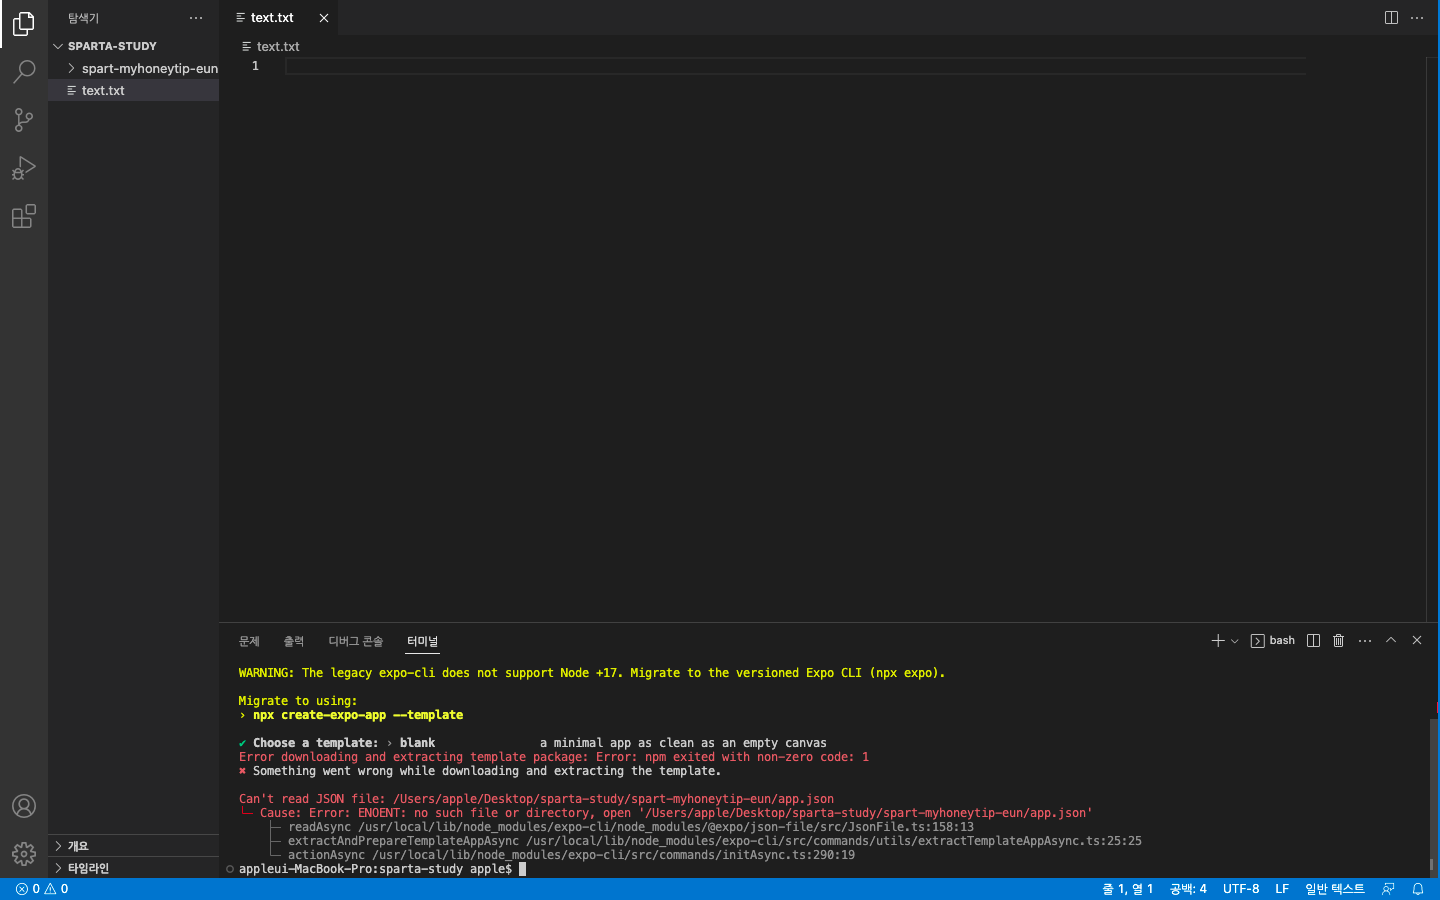The width and height of the screenshot is (1440, 900).
Task: Open text.txt in the explorer tree
Action: click(x=134, y=90)
